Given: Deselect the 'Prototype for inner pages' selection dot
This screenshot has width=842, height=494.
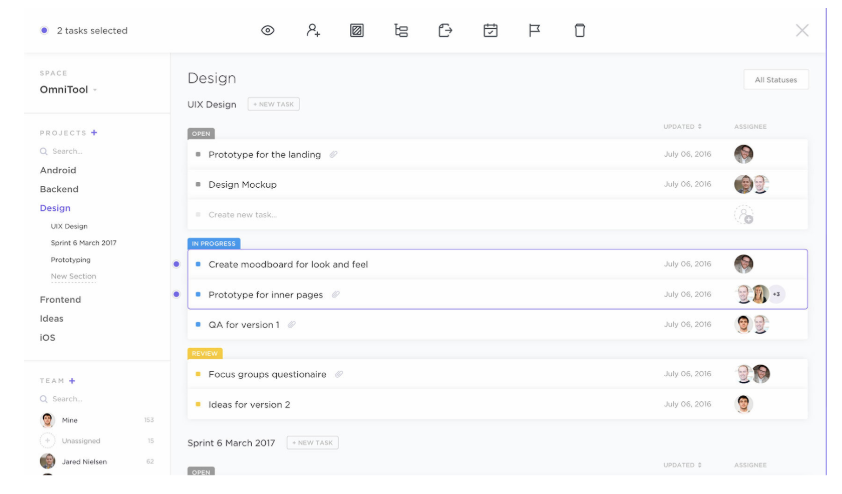Looking at the screenshot, I should tap(176, 294).
